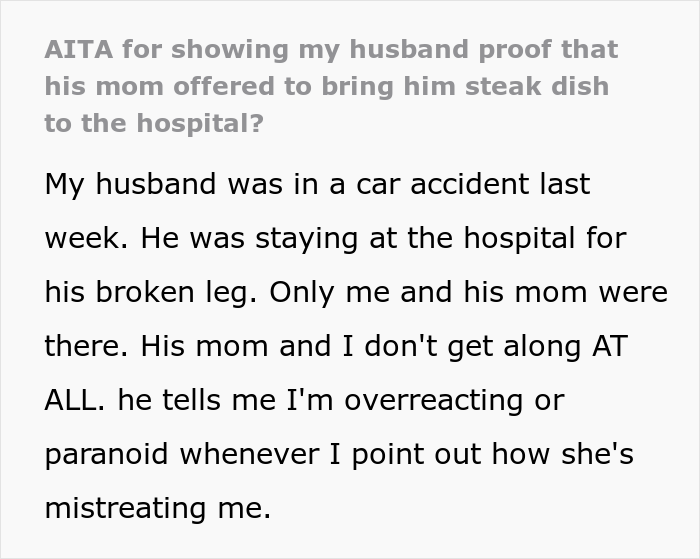Click the word "AITA" in the title

pos(79,49)
